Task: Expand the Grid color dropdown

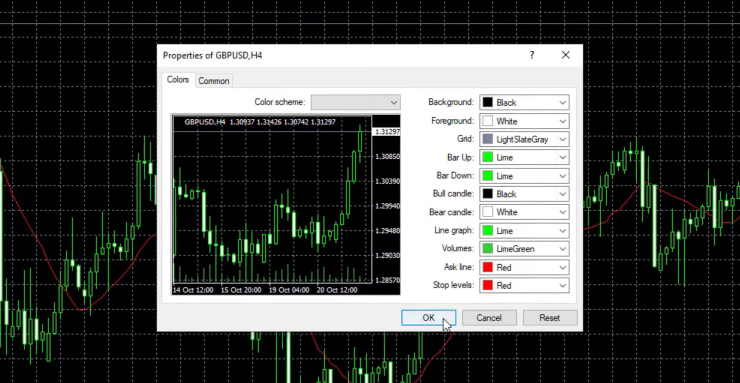Action: point(524,139)
